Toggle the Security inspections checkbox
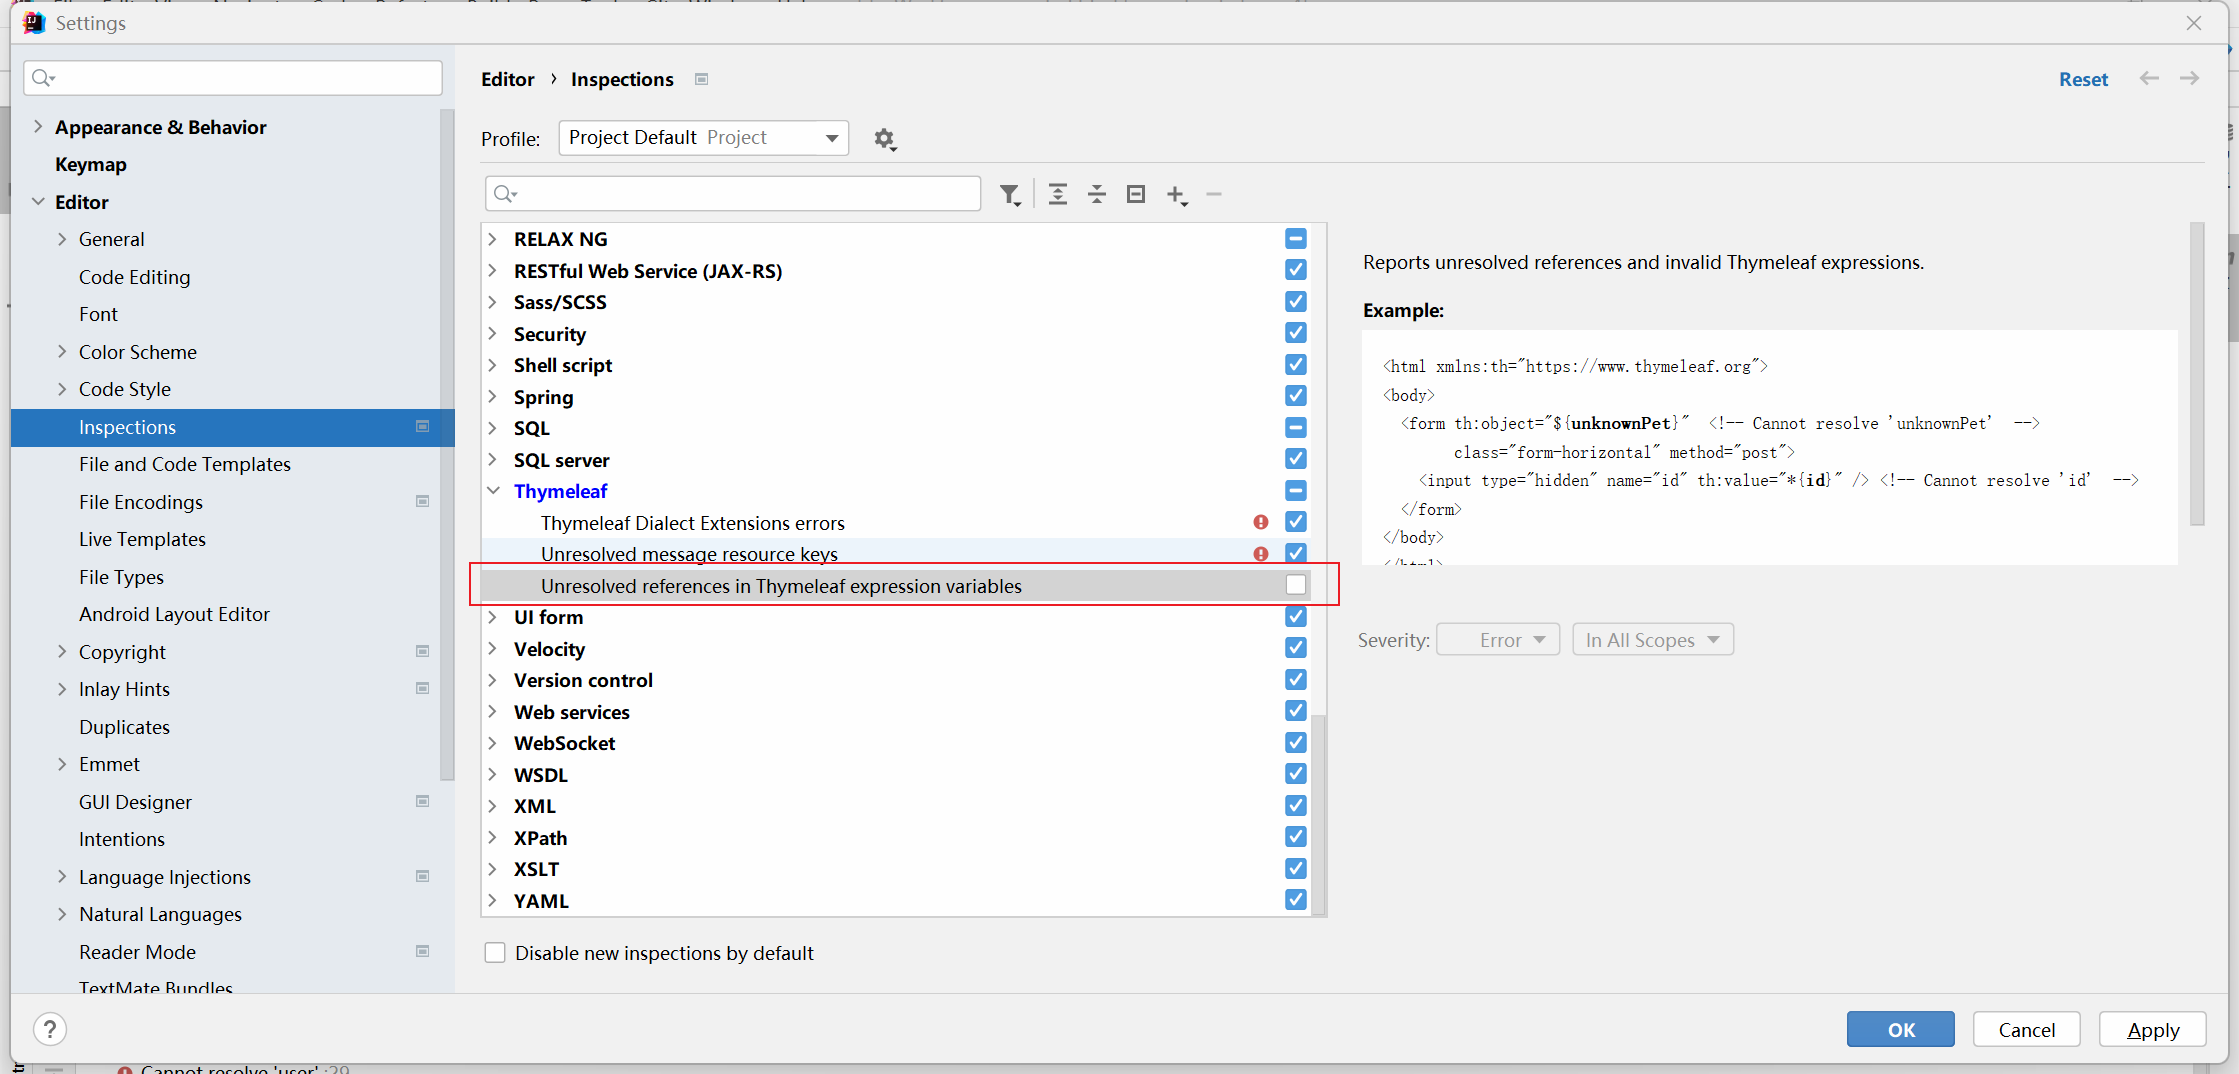2239x1074 pixels. coord(1296,333)
